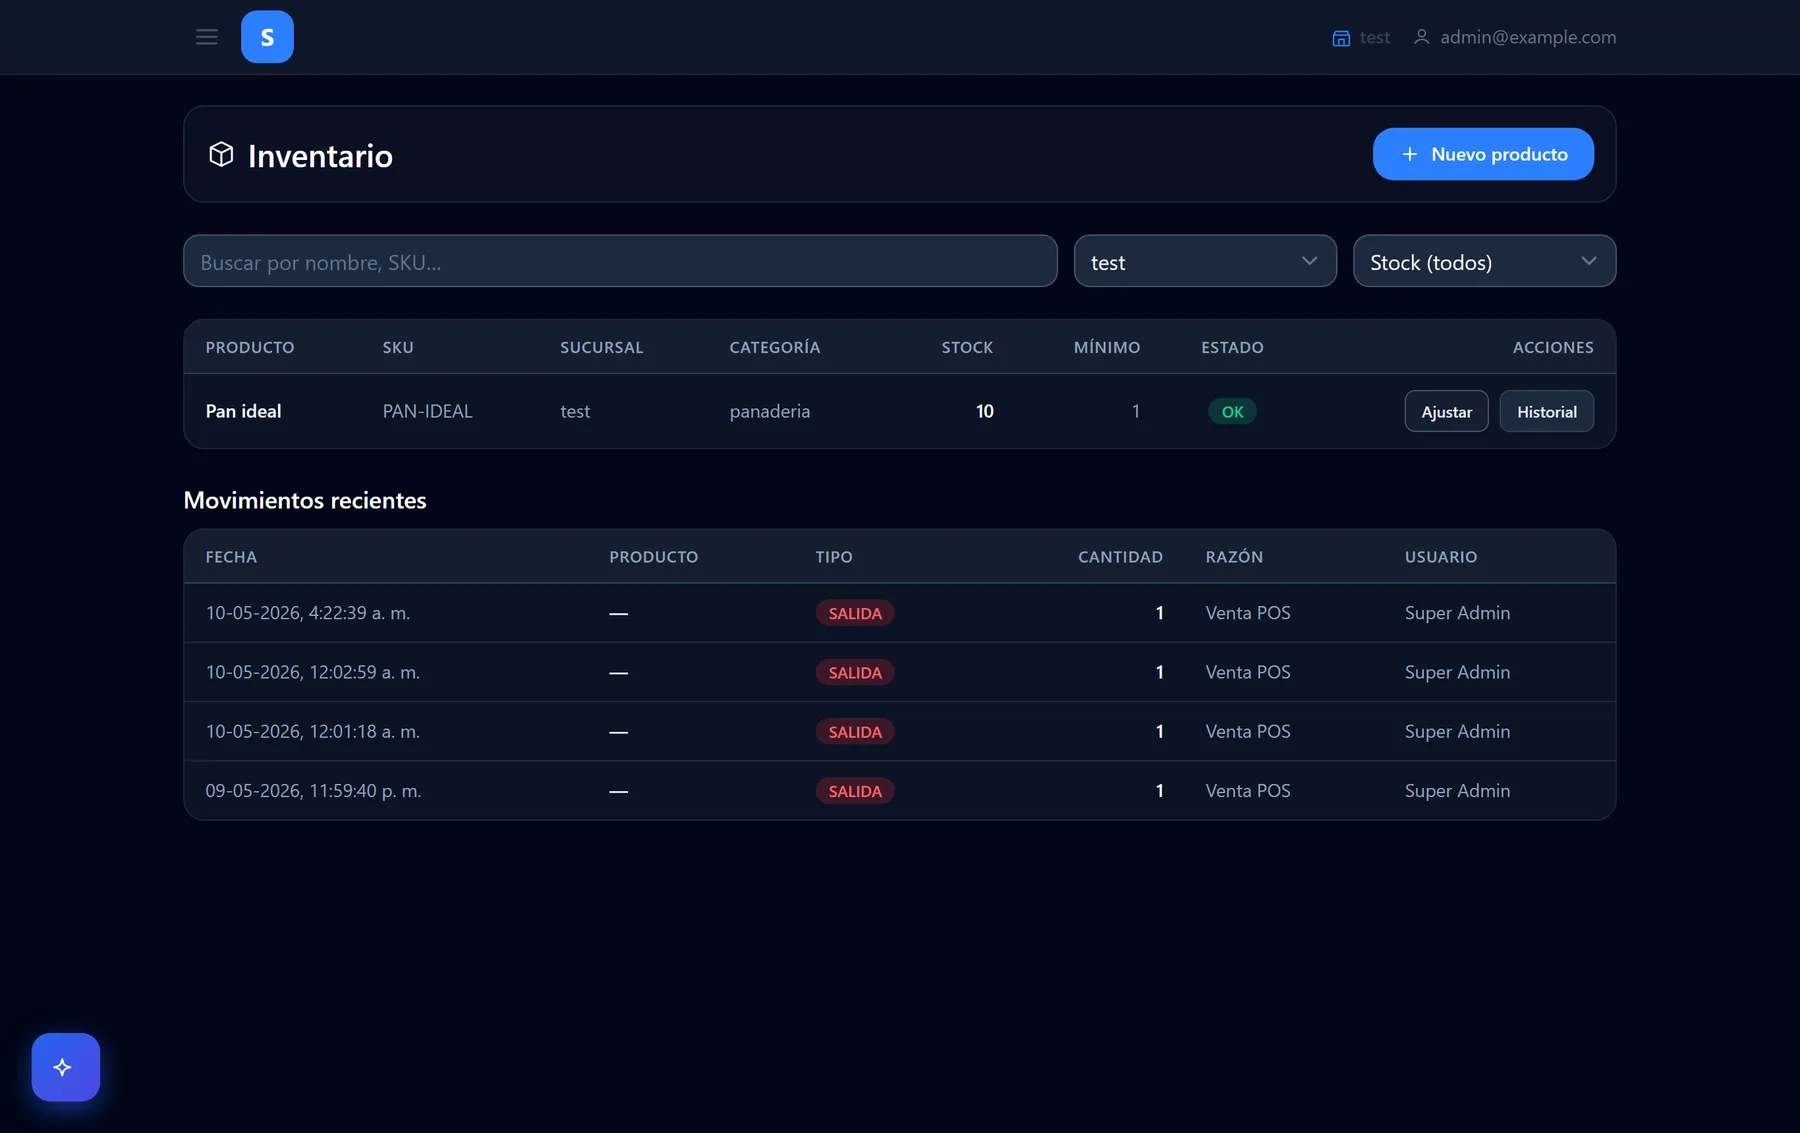1800x1133 pixels.
Task: Click the 10-05-2026, 12:01:18 a. m. date
Action: coord(313,731)
